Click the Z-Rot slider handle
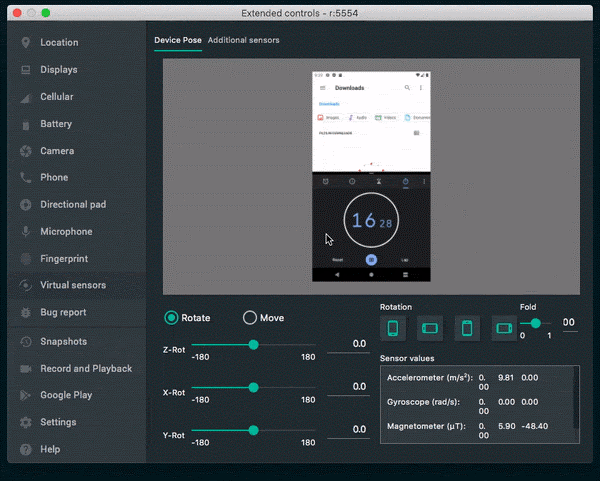 pyautogui.click(x=253, y=344)
